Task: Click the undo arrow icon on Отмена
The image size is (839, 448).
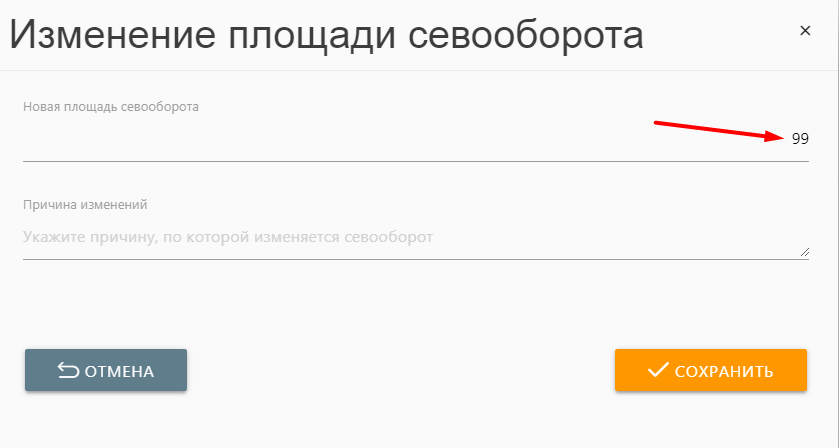Action: point(68,371)
